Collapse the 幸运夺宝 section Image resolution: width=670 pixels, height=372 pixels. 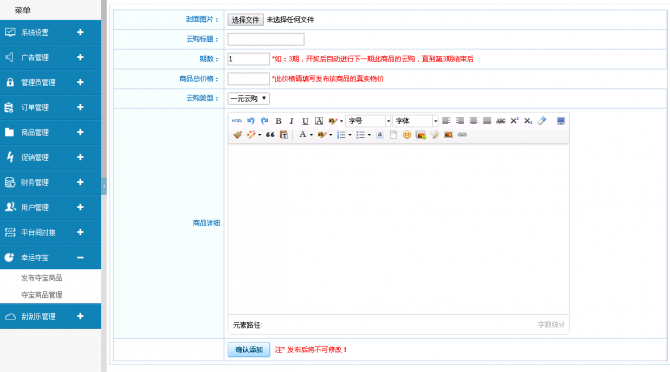pos(50,257)
